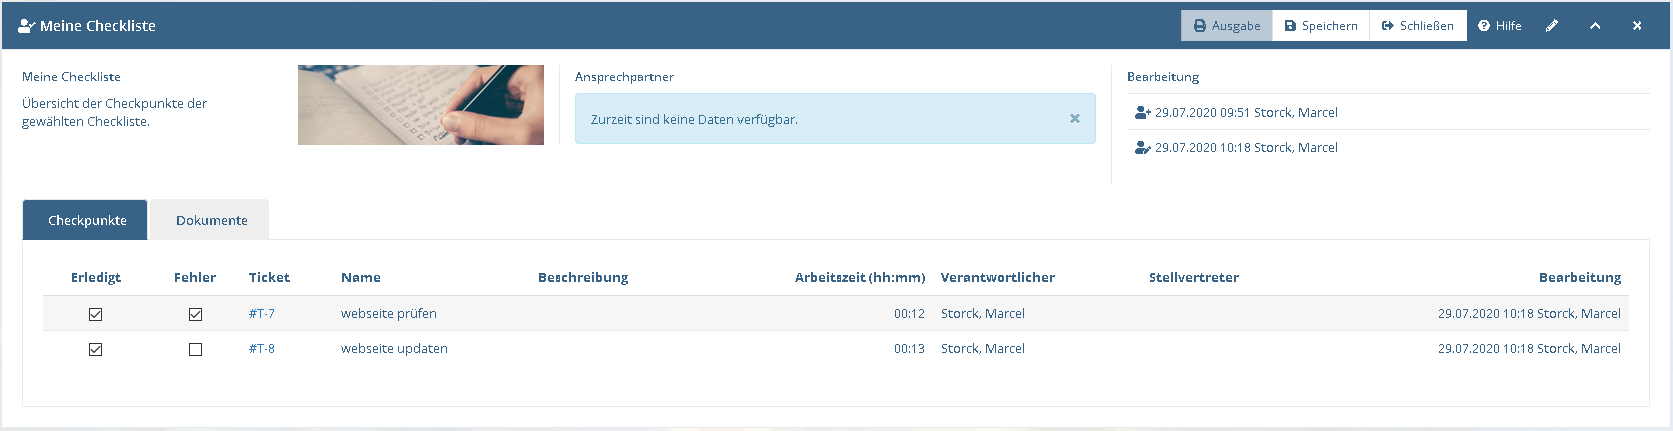
Task: Open ticket link #T-7
Action: pos(262,314)
